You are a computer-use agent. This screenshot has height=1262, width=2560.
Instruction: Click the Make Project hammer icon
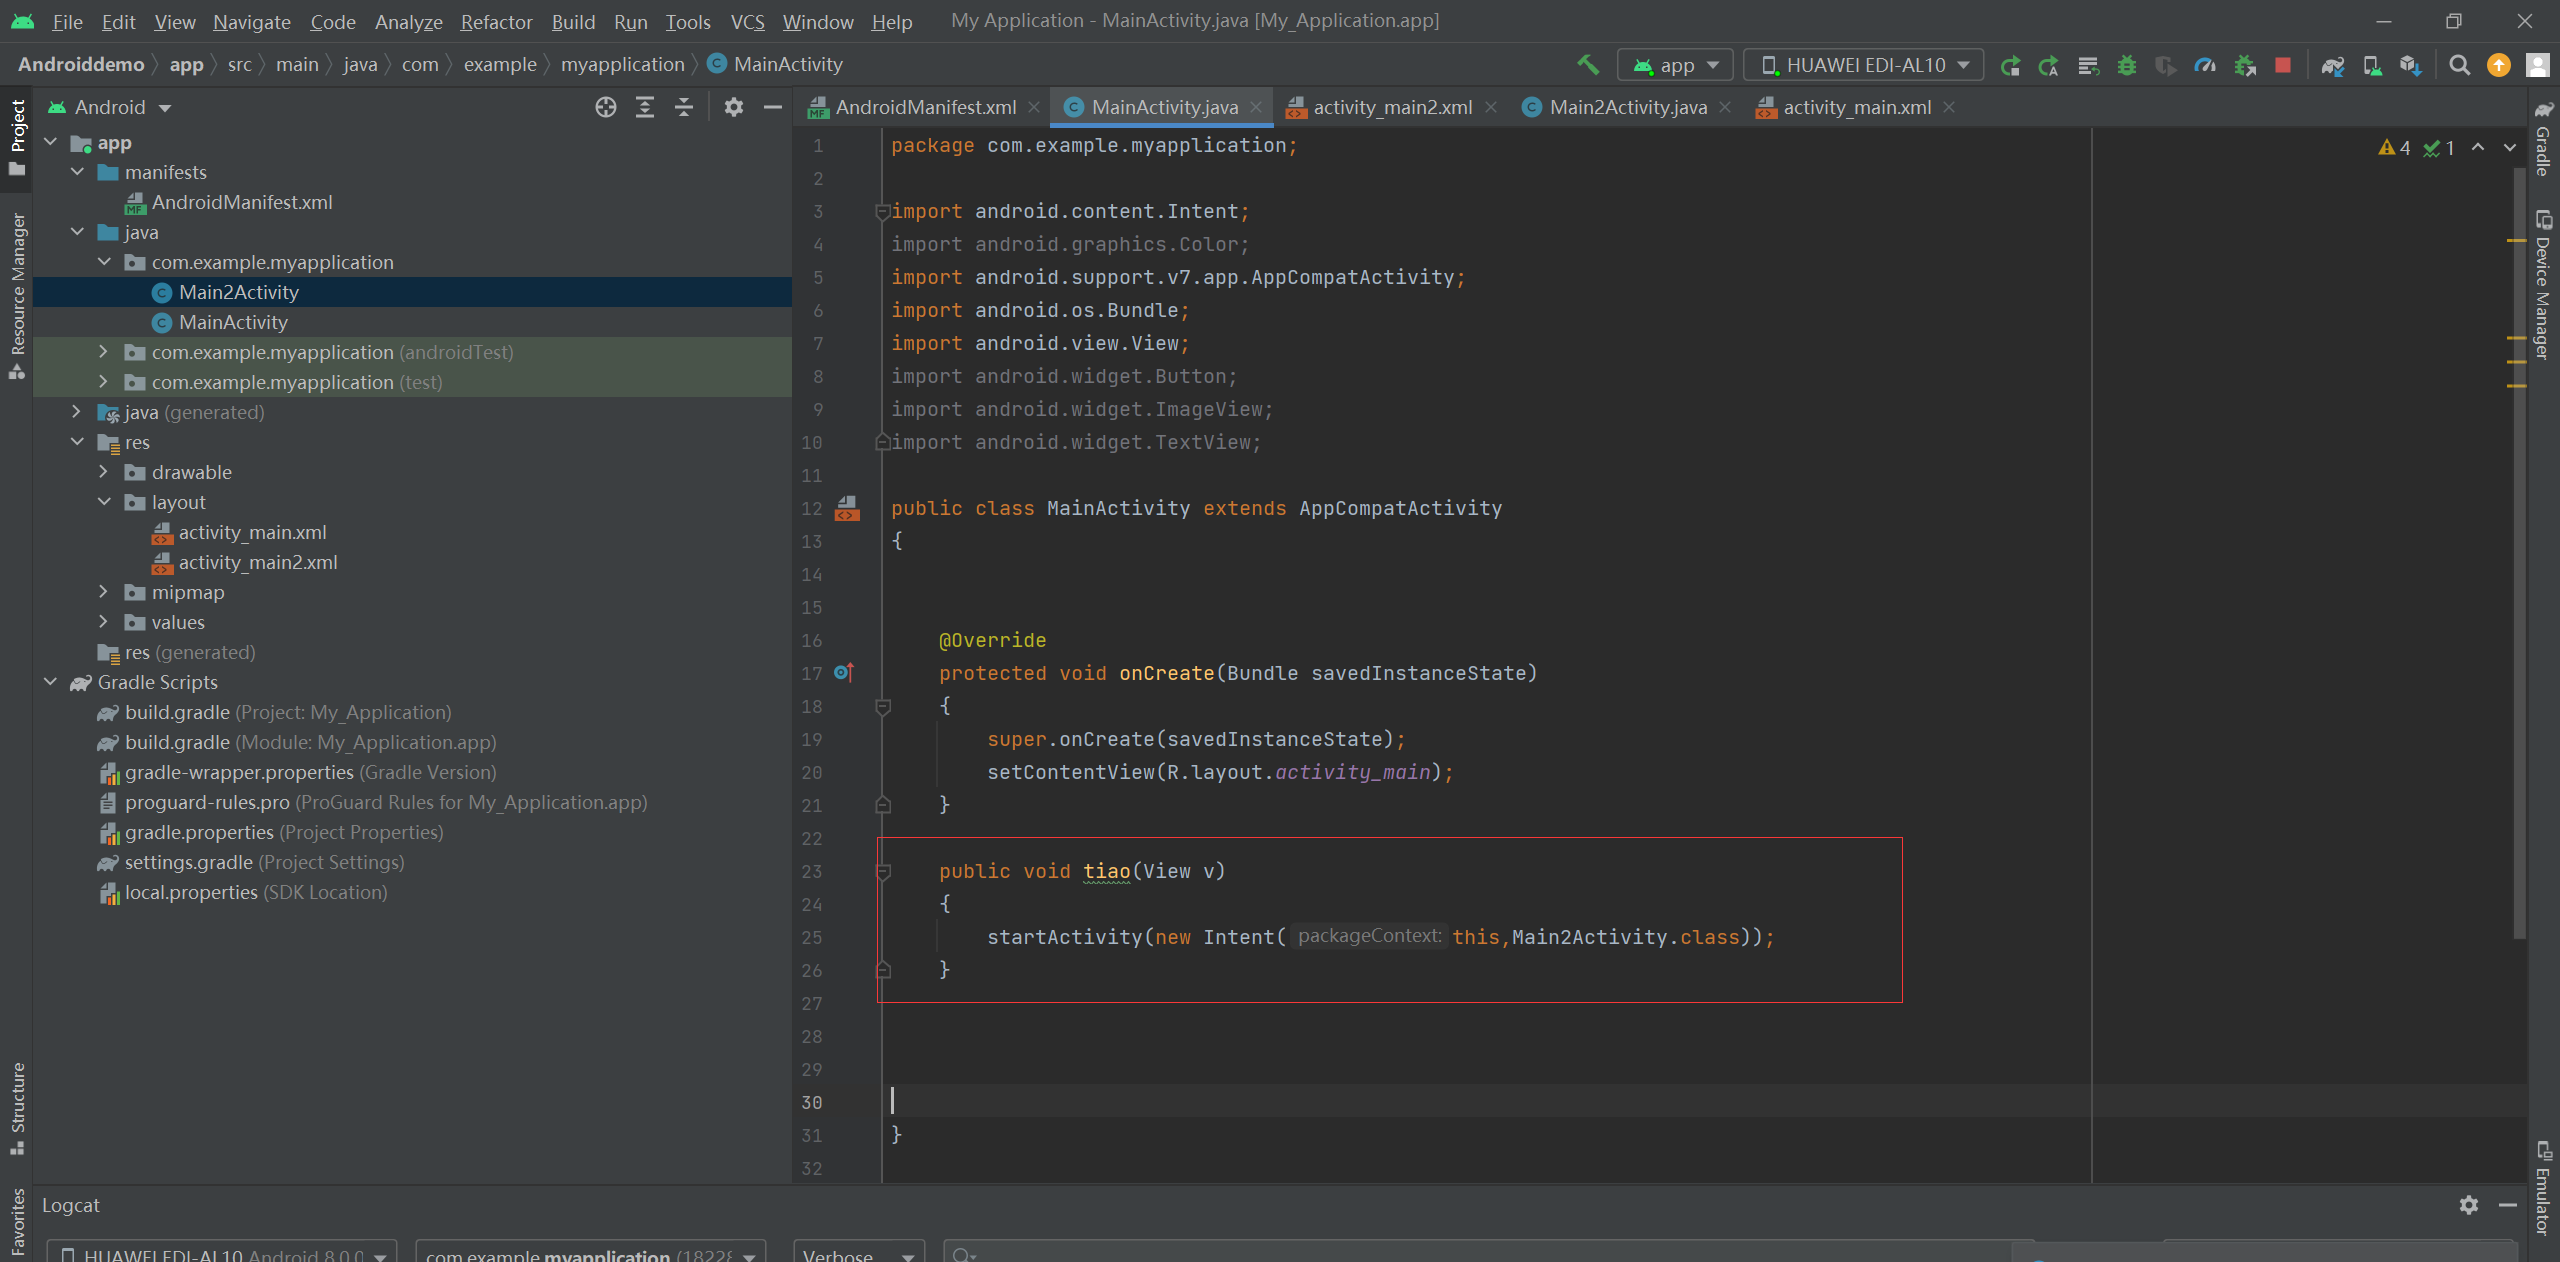pyautogui.click(x=1588, y=65)
